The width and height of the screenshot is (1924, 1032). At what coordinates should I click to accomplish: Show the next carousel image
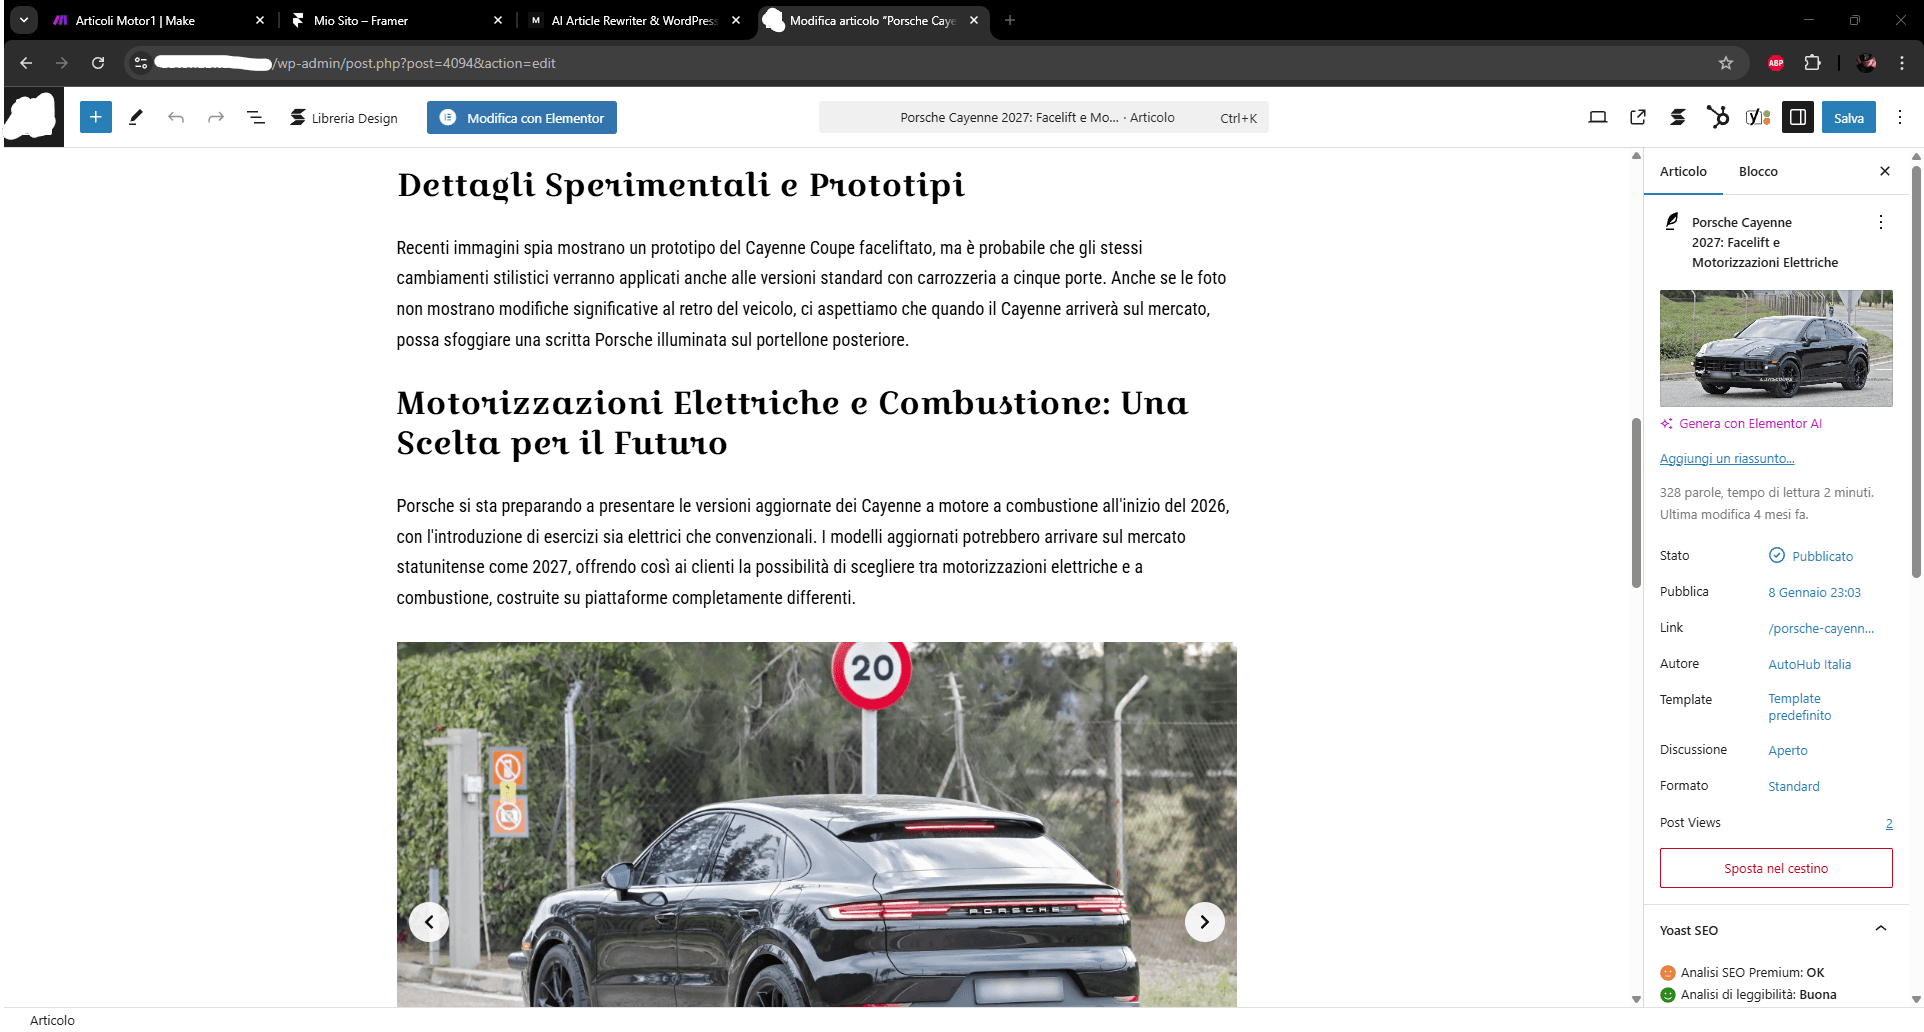coord(1204,921)
